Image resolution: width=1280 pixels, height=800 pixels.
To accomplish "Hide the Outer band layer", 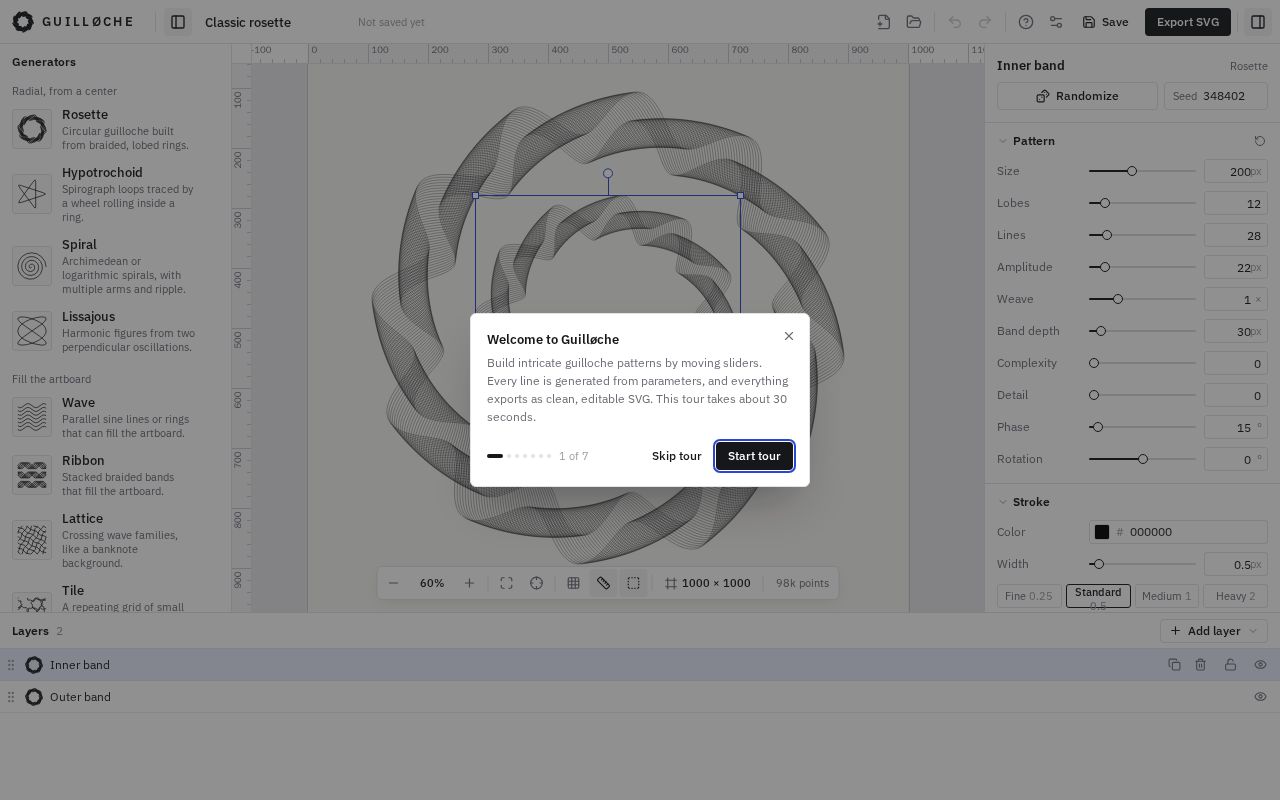I will tap(1261, 697).
